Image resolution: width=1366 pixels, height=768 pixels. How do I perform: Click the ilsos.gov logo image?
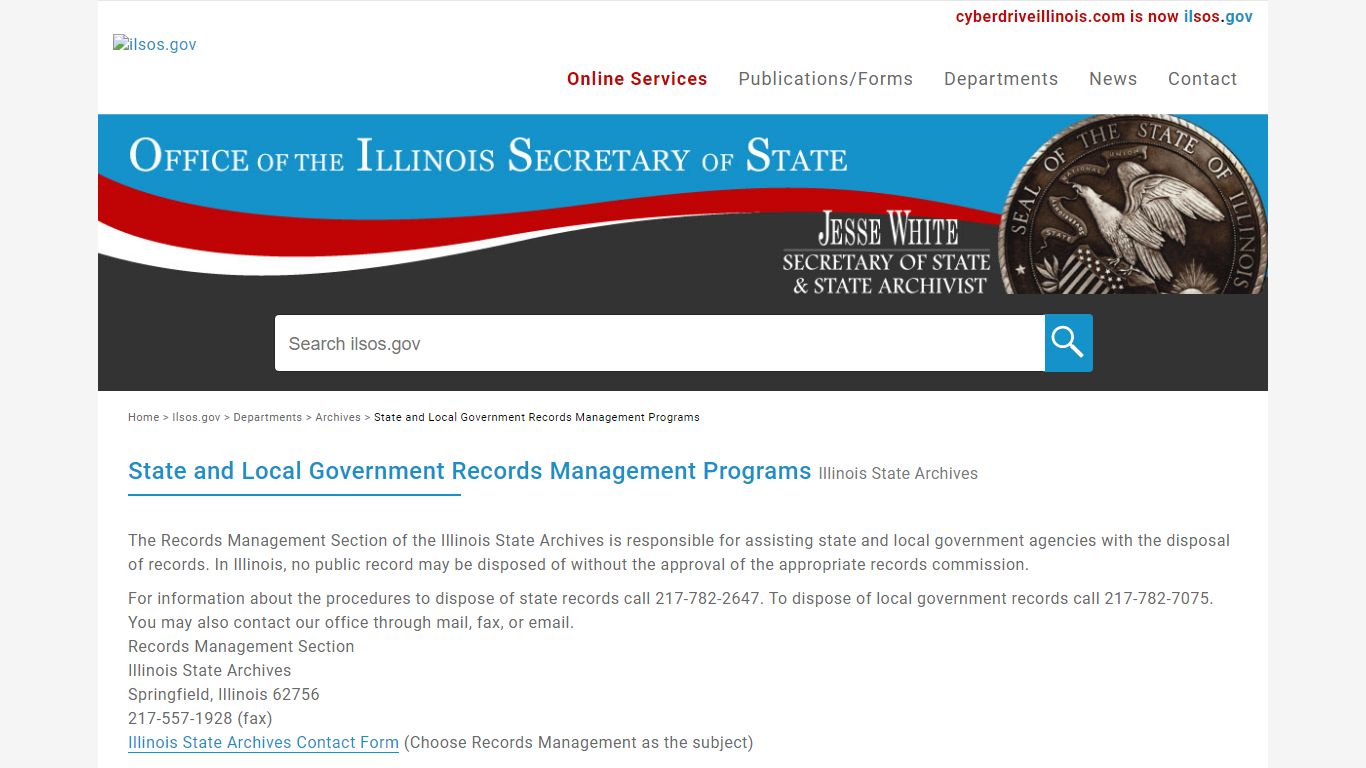155,44
